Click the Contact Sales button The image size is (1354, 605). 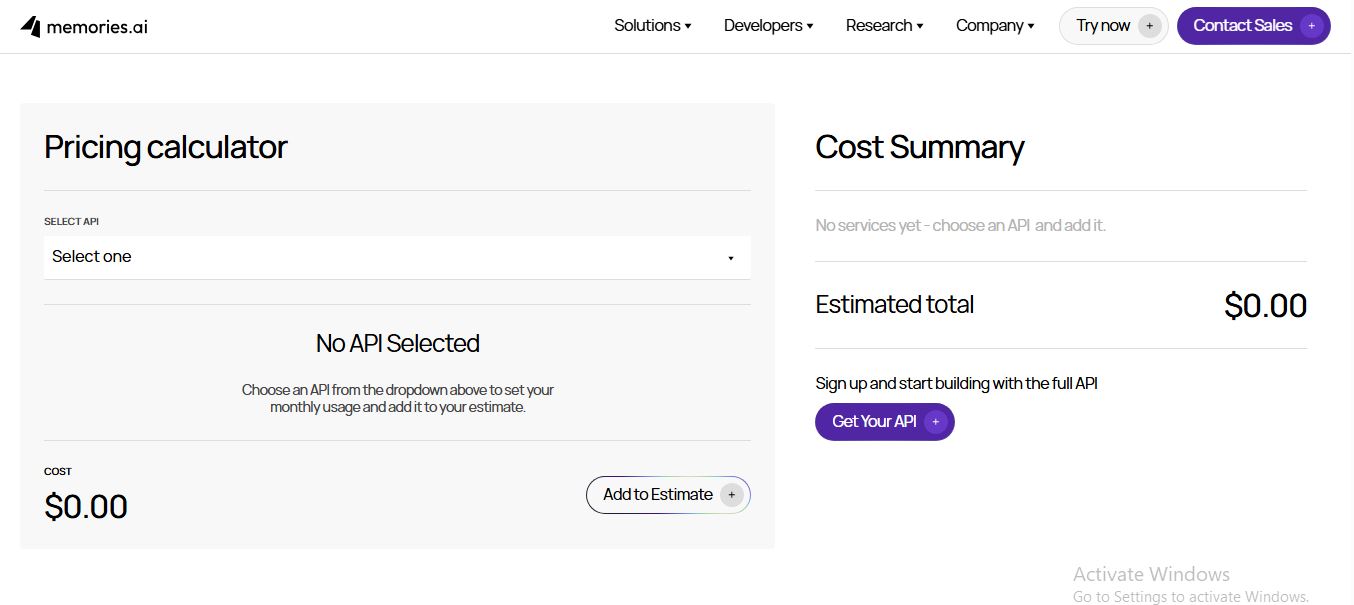coord(1254,26)
